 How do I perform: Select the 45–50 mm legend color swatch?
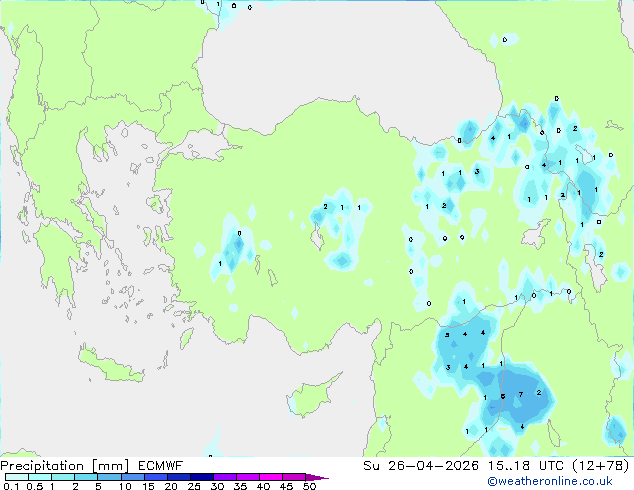click(294, 477)
